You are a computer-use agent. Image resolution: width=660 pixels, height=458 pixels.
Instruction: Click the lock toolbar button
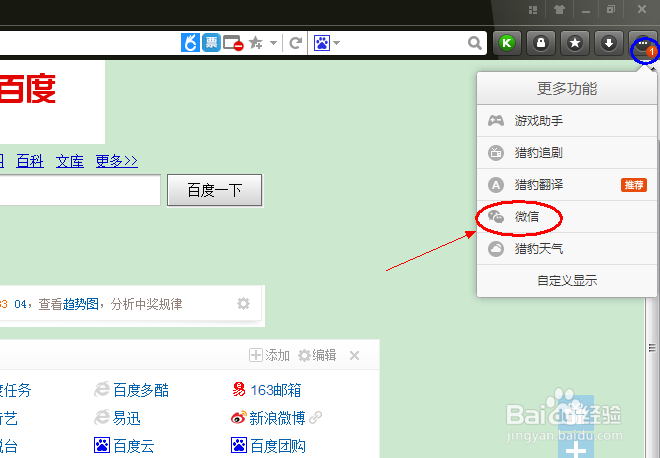(x=541, y=43)
